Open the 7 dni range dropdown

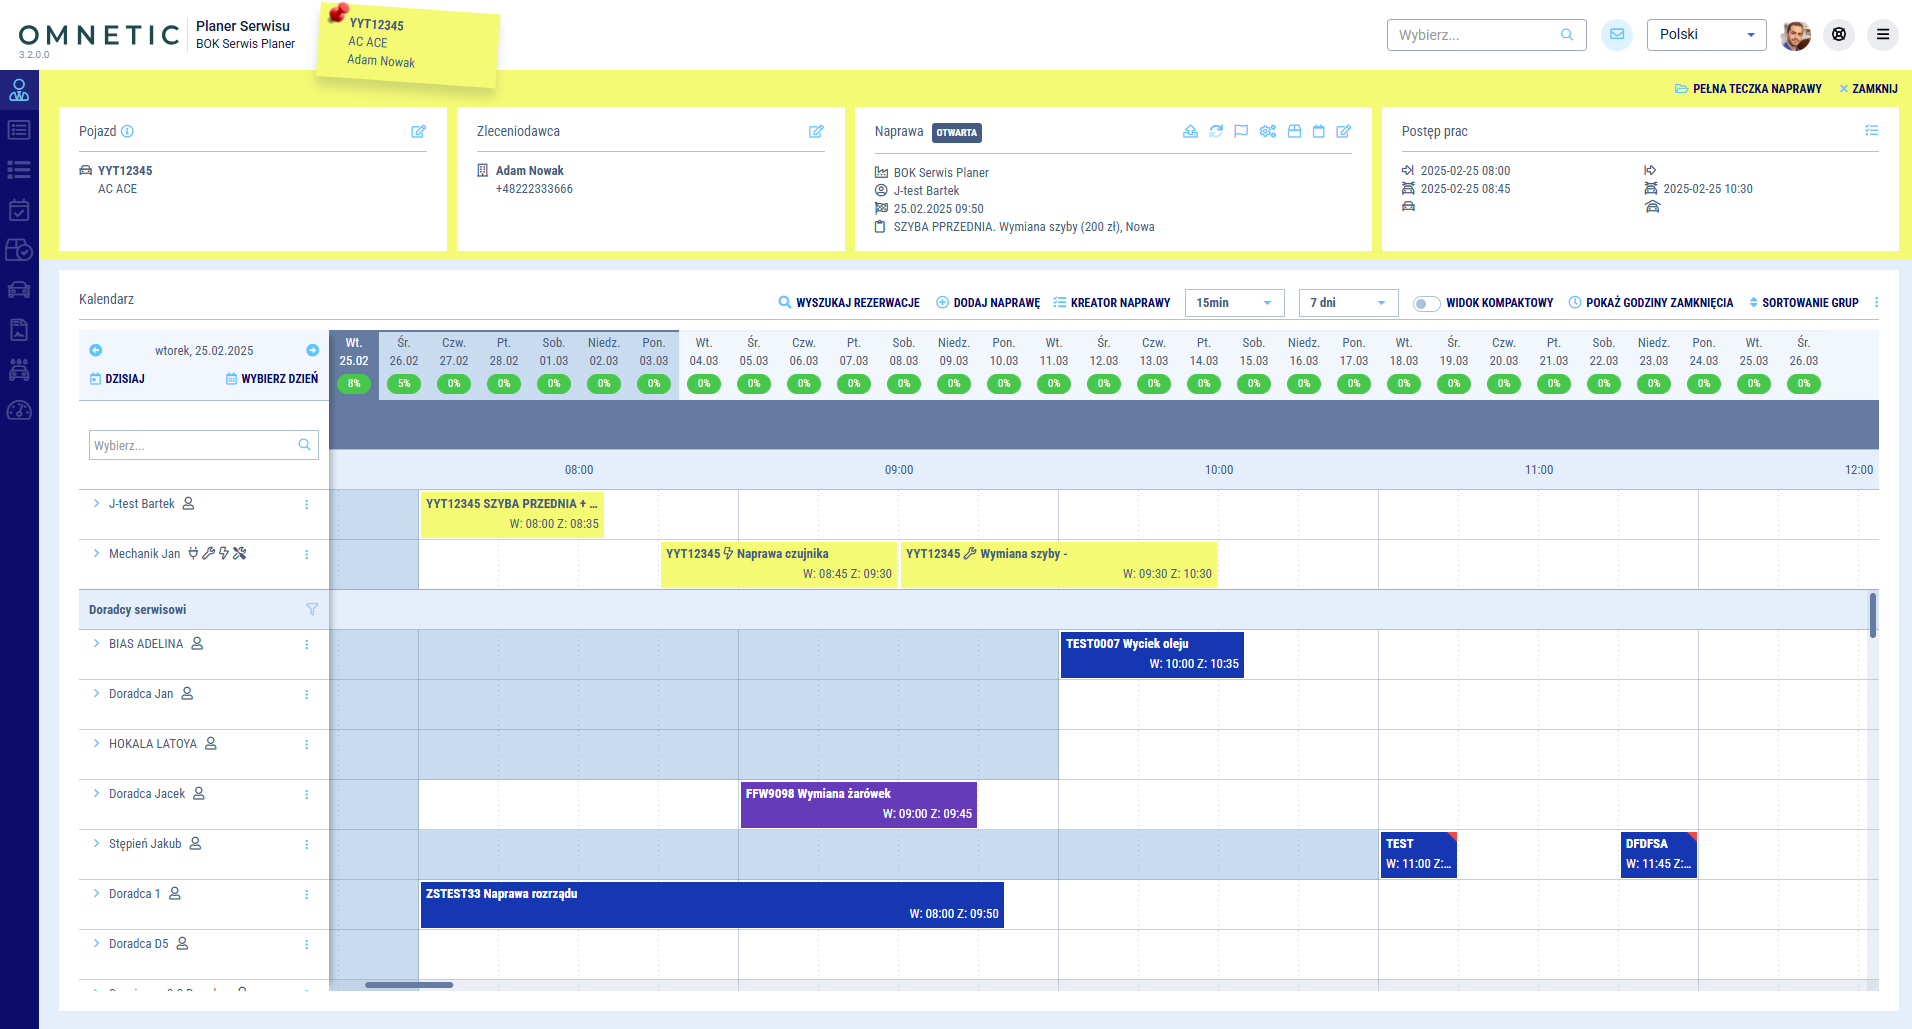click(1348, 303)
